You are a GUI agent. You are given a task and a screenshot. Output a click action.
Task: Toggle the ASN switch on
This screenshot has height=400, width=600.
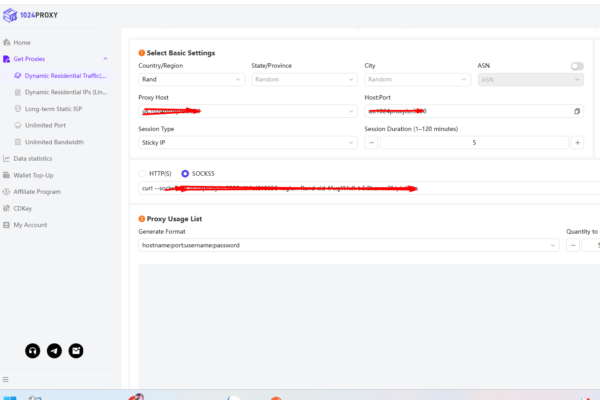point(577,65)
